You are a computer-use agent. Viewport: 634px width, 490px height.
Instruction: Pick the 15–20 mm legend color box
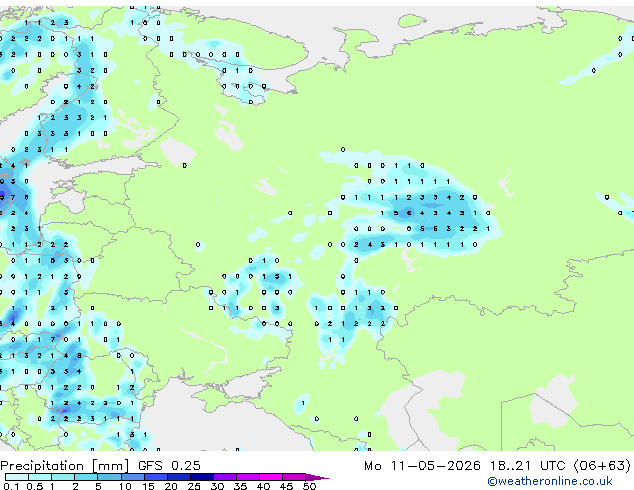[156, 477]
